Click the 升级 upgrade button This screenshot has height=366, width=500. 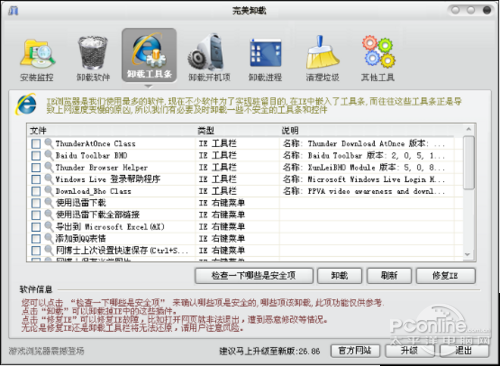coord(410,350)
